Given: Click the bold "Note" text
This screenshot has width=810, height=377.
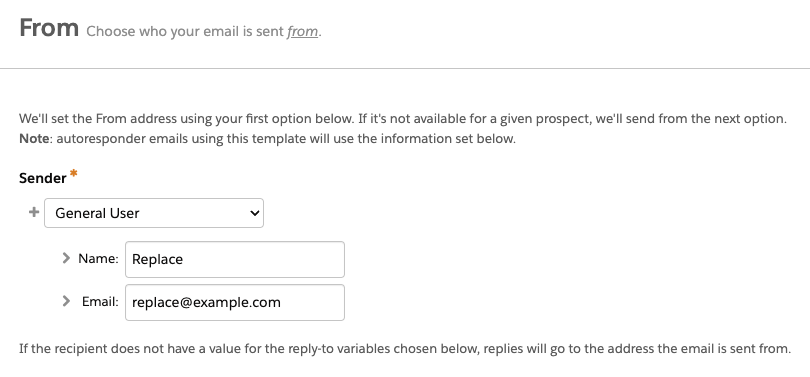Looking at the screenshot, I should (34, 139).
